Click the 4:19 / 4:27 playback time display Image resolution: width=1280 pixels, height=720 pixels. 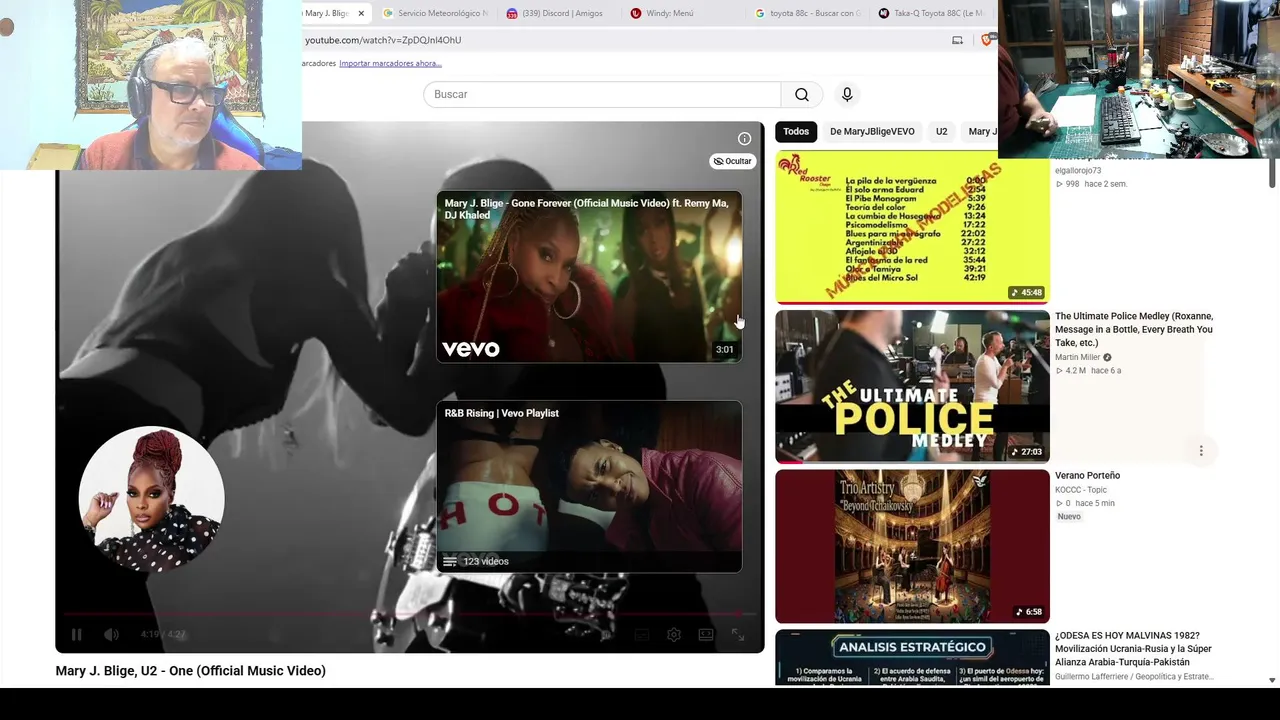click(x=163, y=634)
